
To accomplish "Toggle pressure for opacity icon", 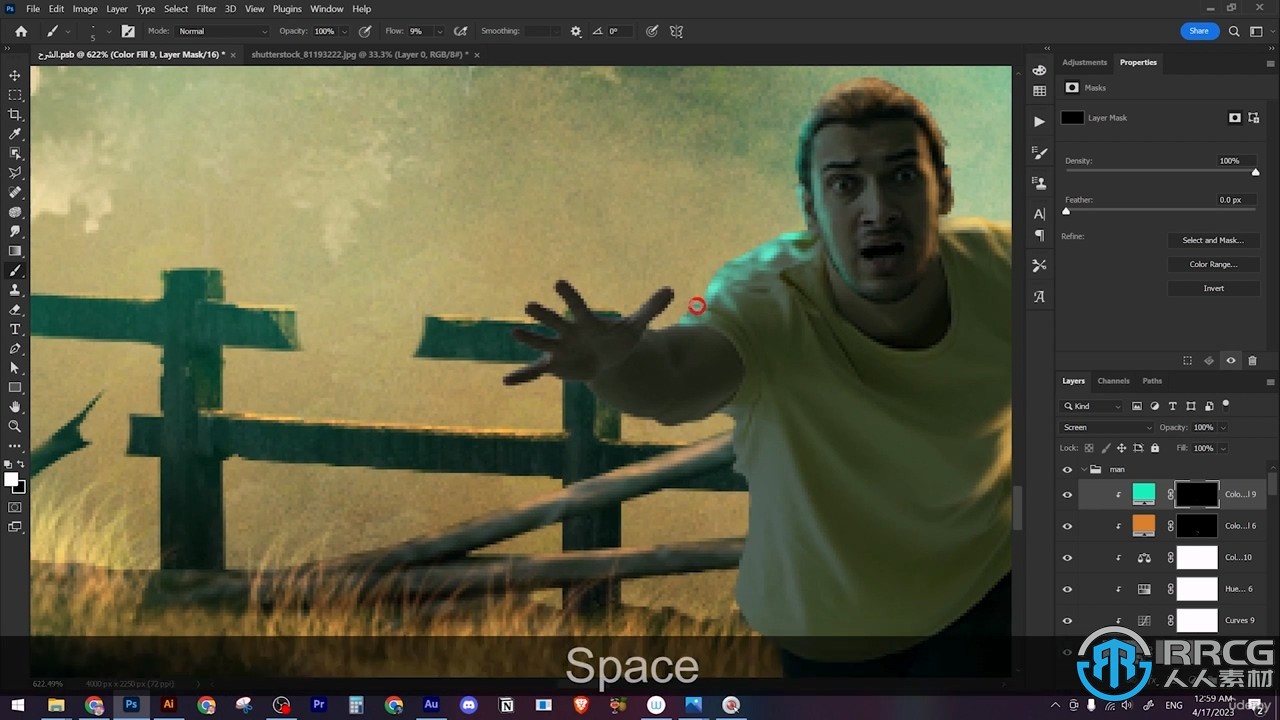I will point(365,31).
